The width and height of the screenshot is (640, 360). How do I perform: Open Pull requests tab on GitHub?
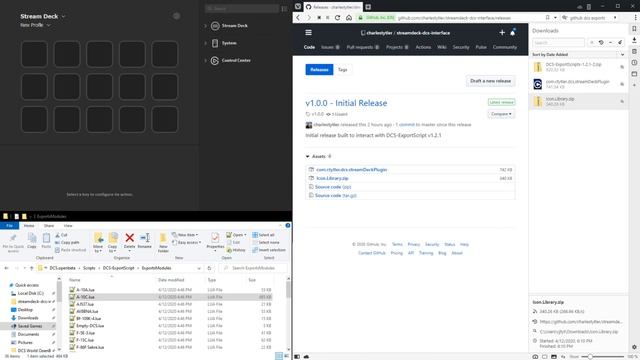click(x=362, y=47)
